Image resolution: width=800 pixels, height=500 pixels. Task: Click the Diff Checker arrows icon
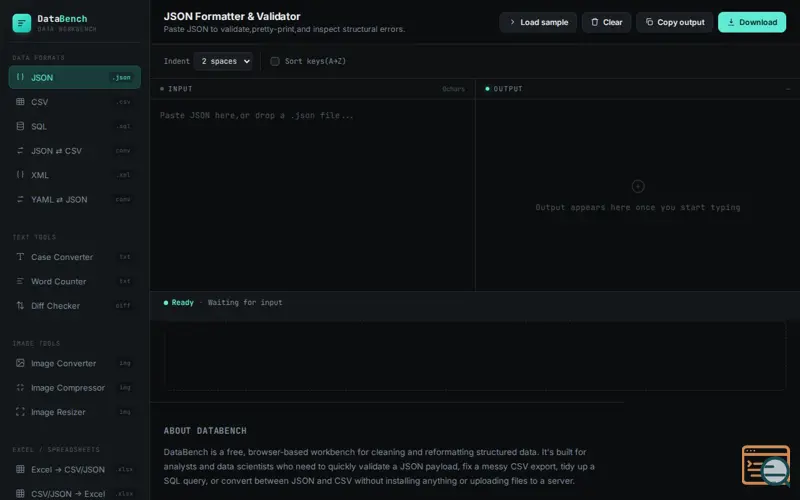click(x=20, y=306)
